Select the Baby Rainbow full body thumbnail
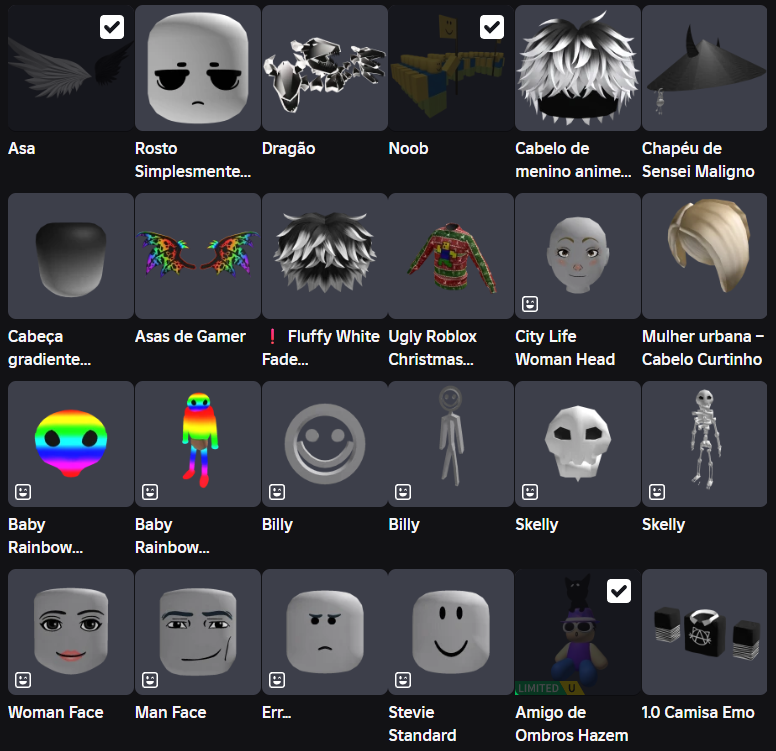The width and height of the screenshot is (776, 751). [197, 444]
